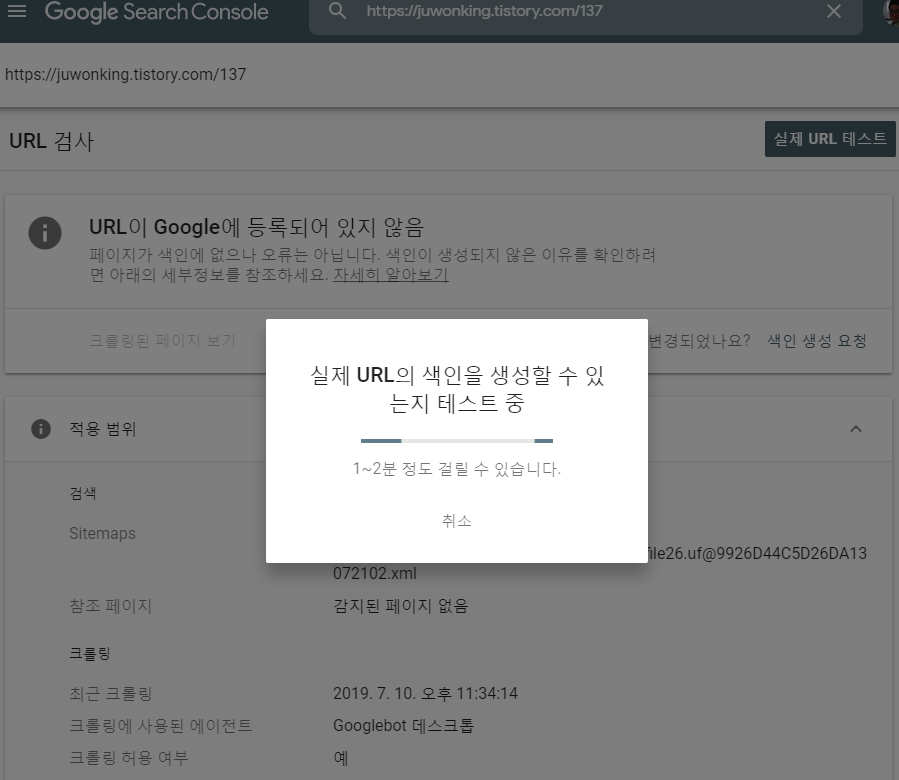Click the 실제 URL 테스트 button

830,139
